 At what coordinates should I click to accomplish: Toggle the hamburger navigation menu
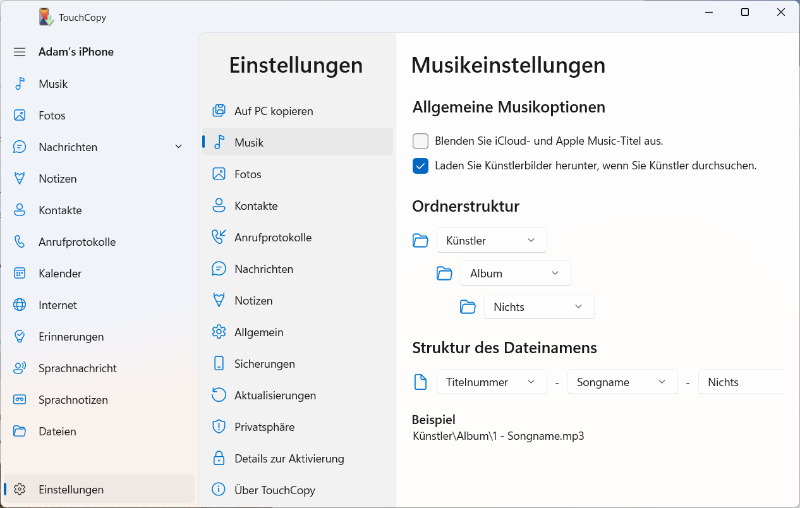click(x=19, y=52)
